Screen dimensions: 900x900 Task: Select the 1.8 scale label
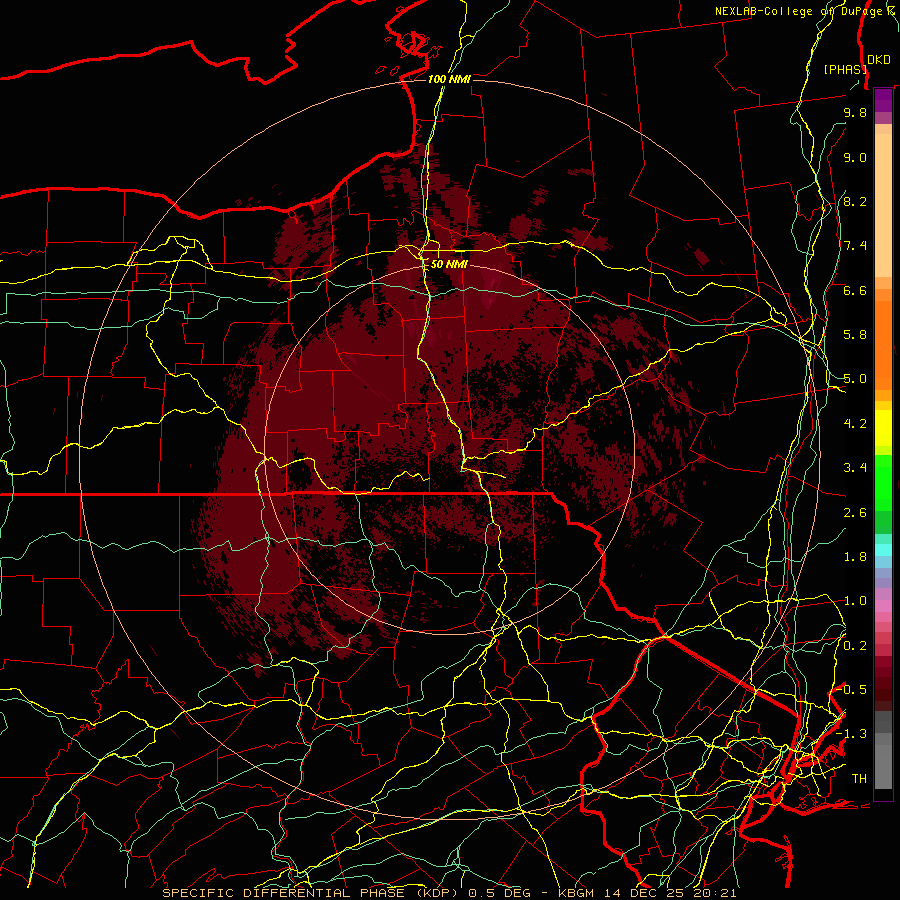(855, 557)
